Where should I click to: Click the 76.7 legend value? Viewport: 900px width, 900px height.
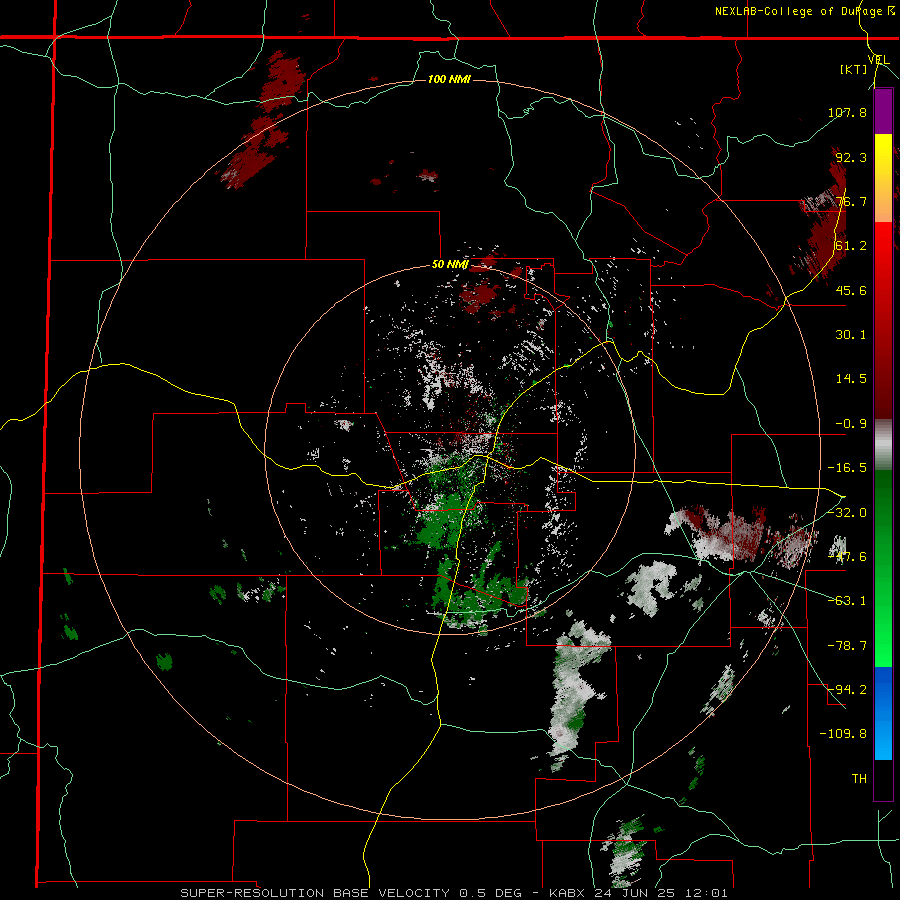click(x=851, y=201)
